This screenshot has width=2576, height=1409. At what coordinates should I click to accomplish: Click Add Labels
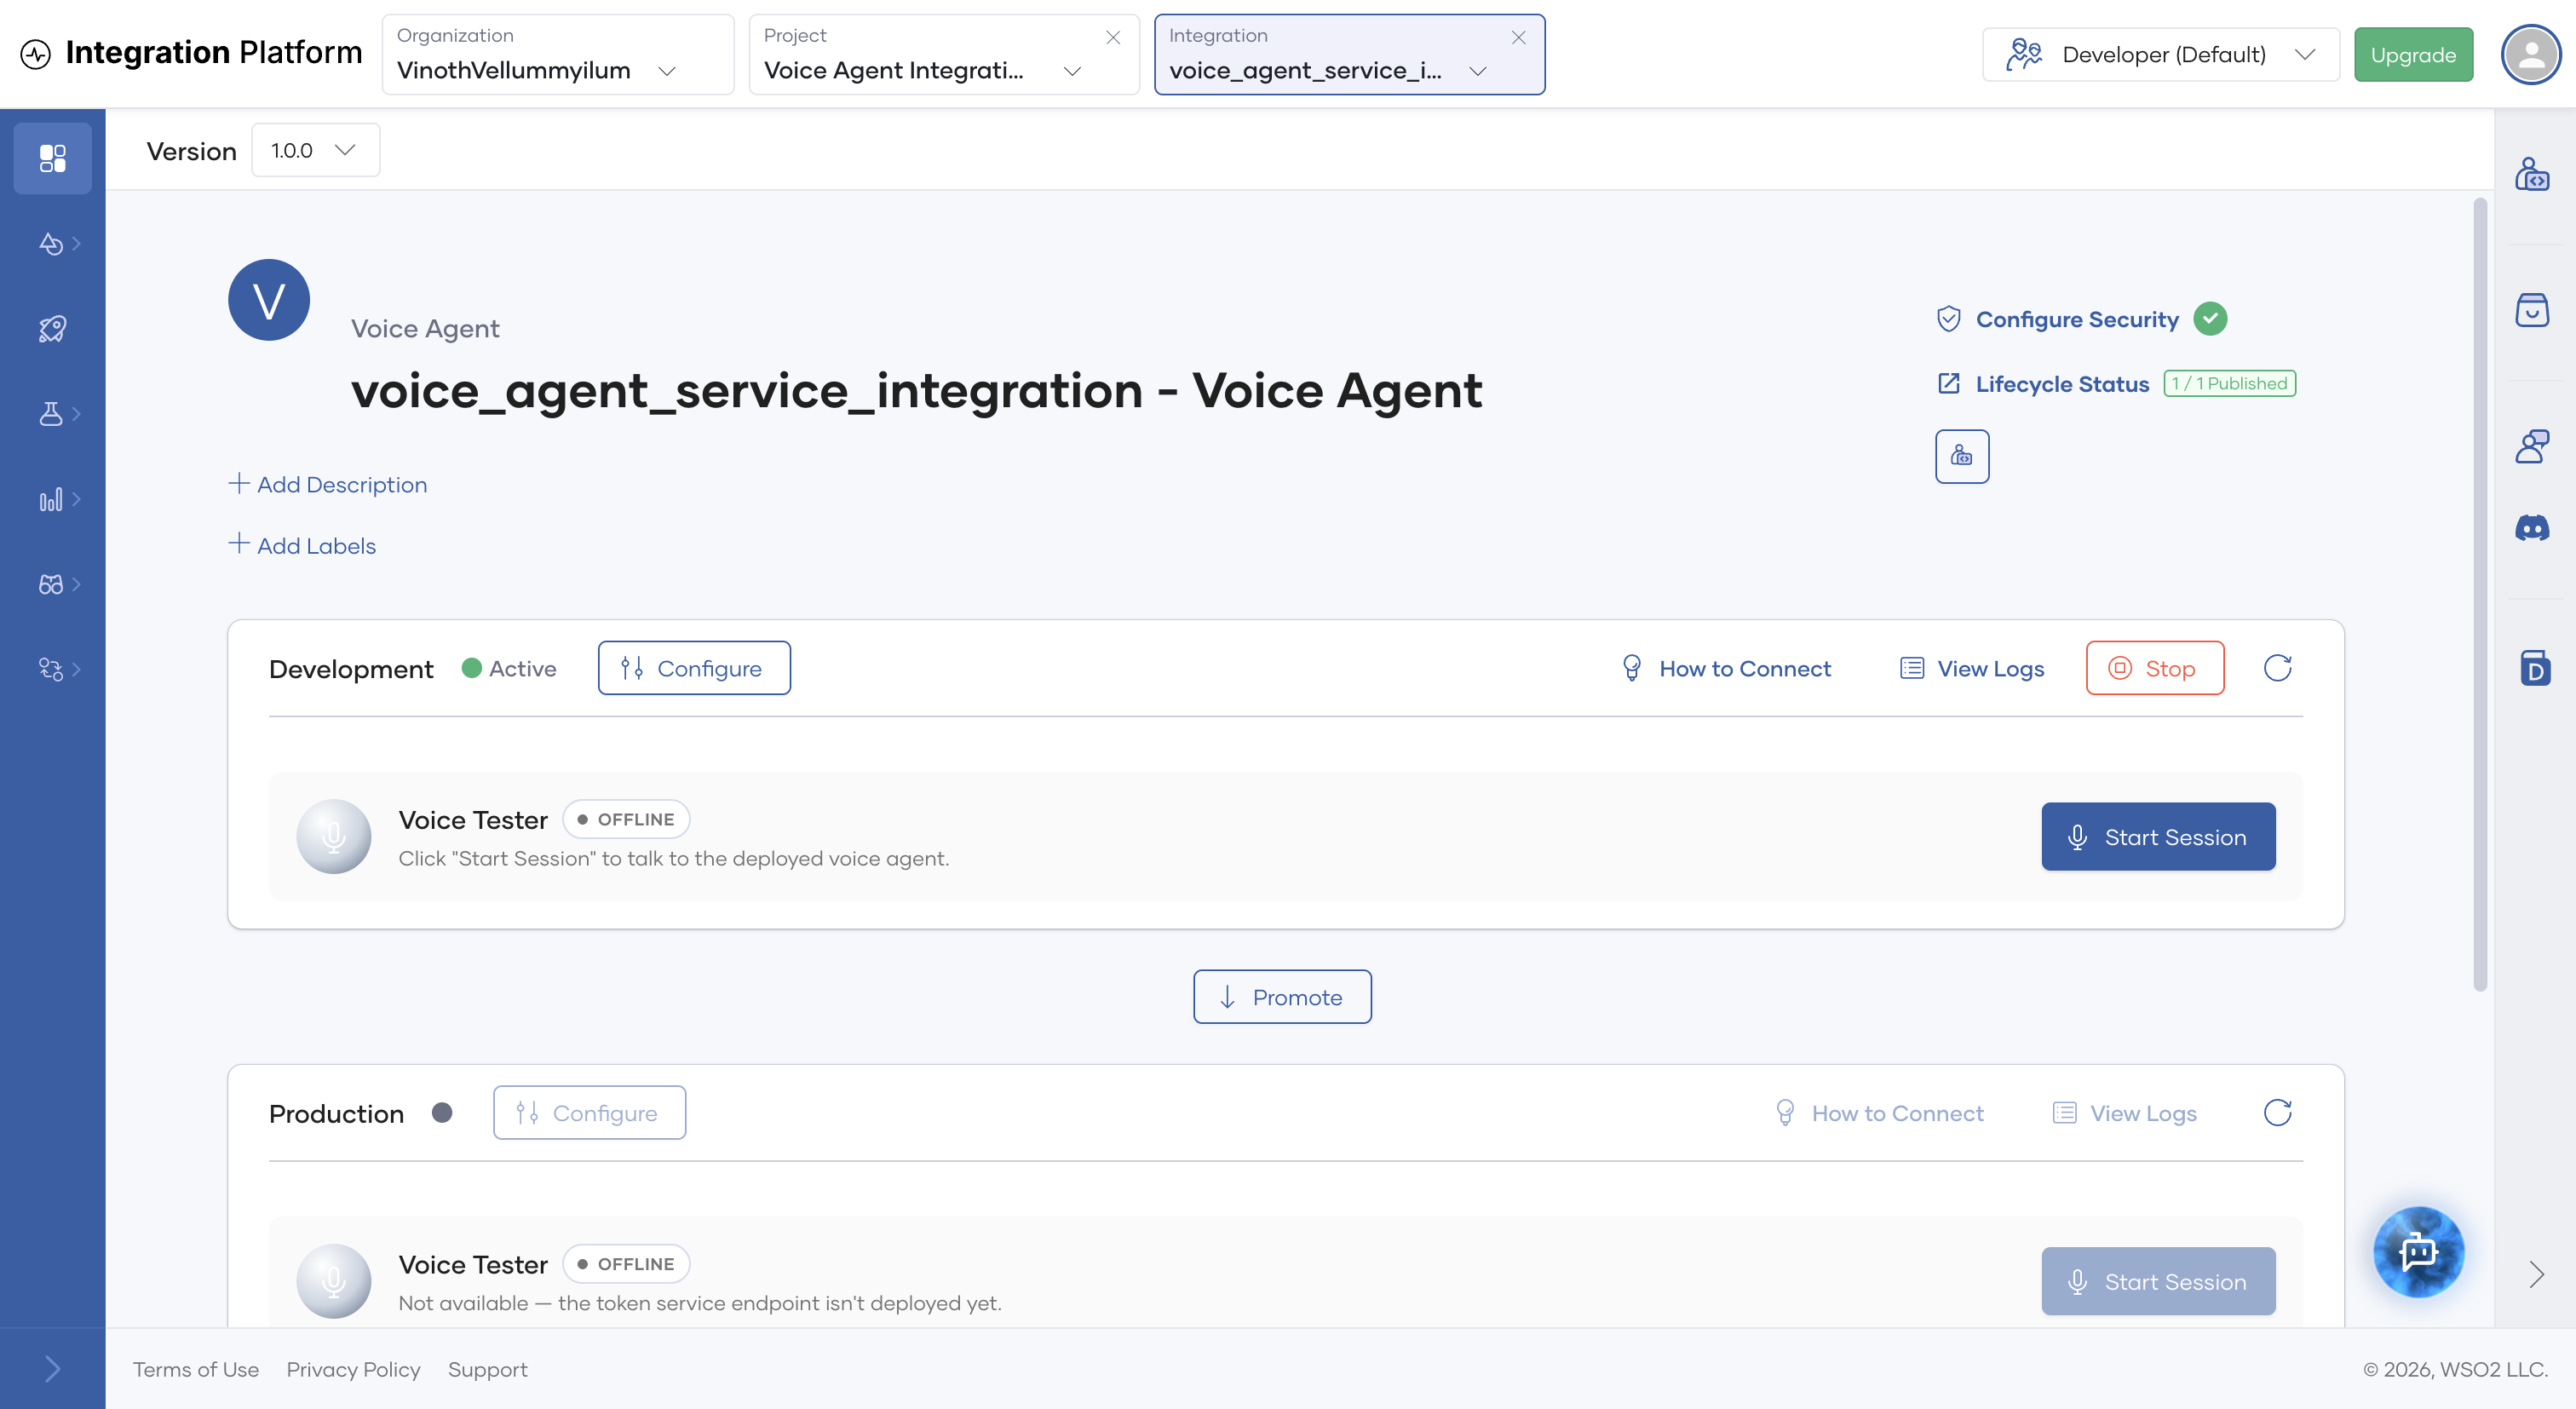[302, 545]
